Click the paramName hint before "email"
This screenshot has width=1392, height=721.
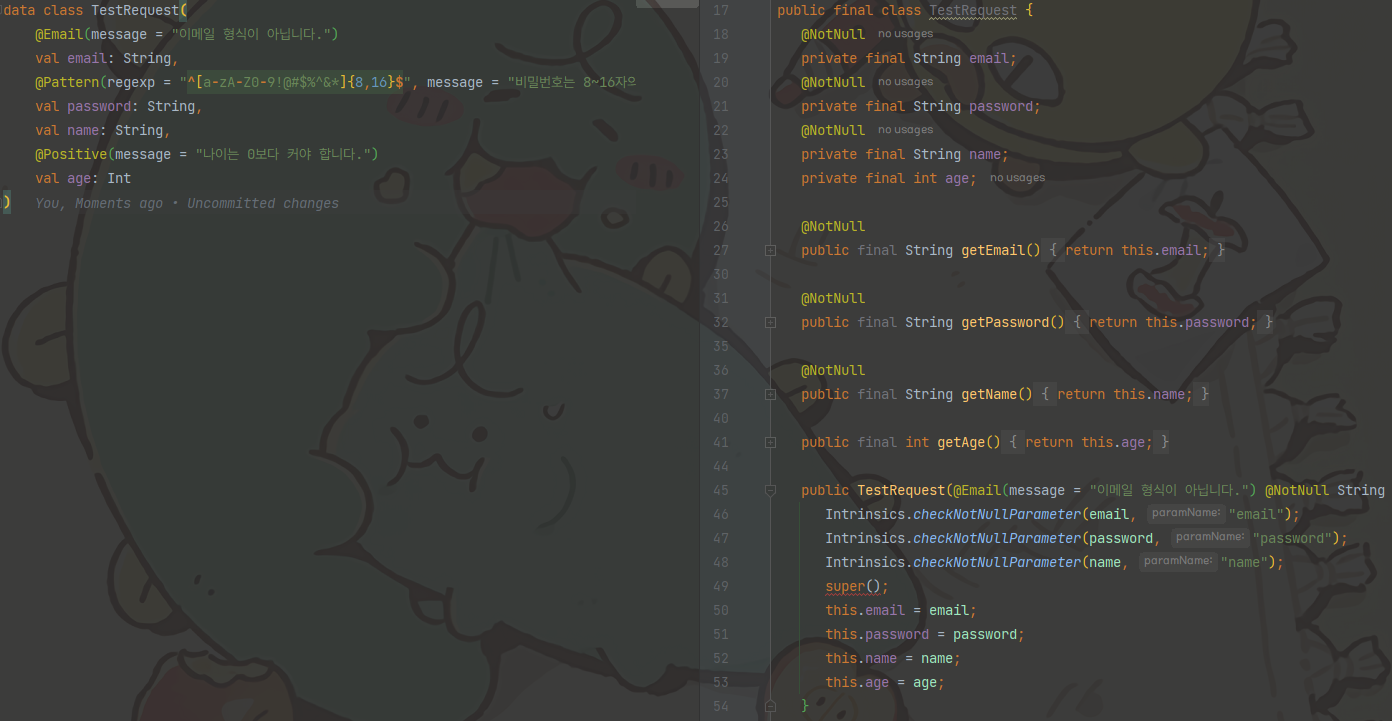[1186, 514]
